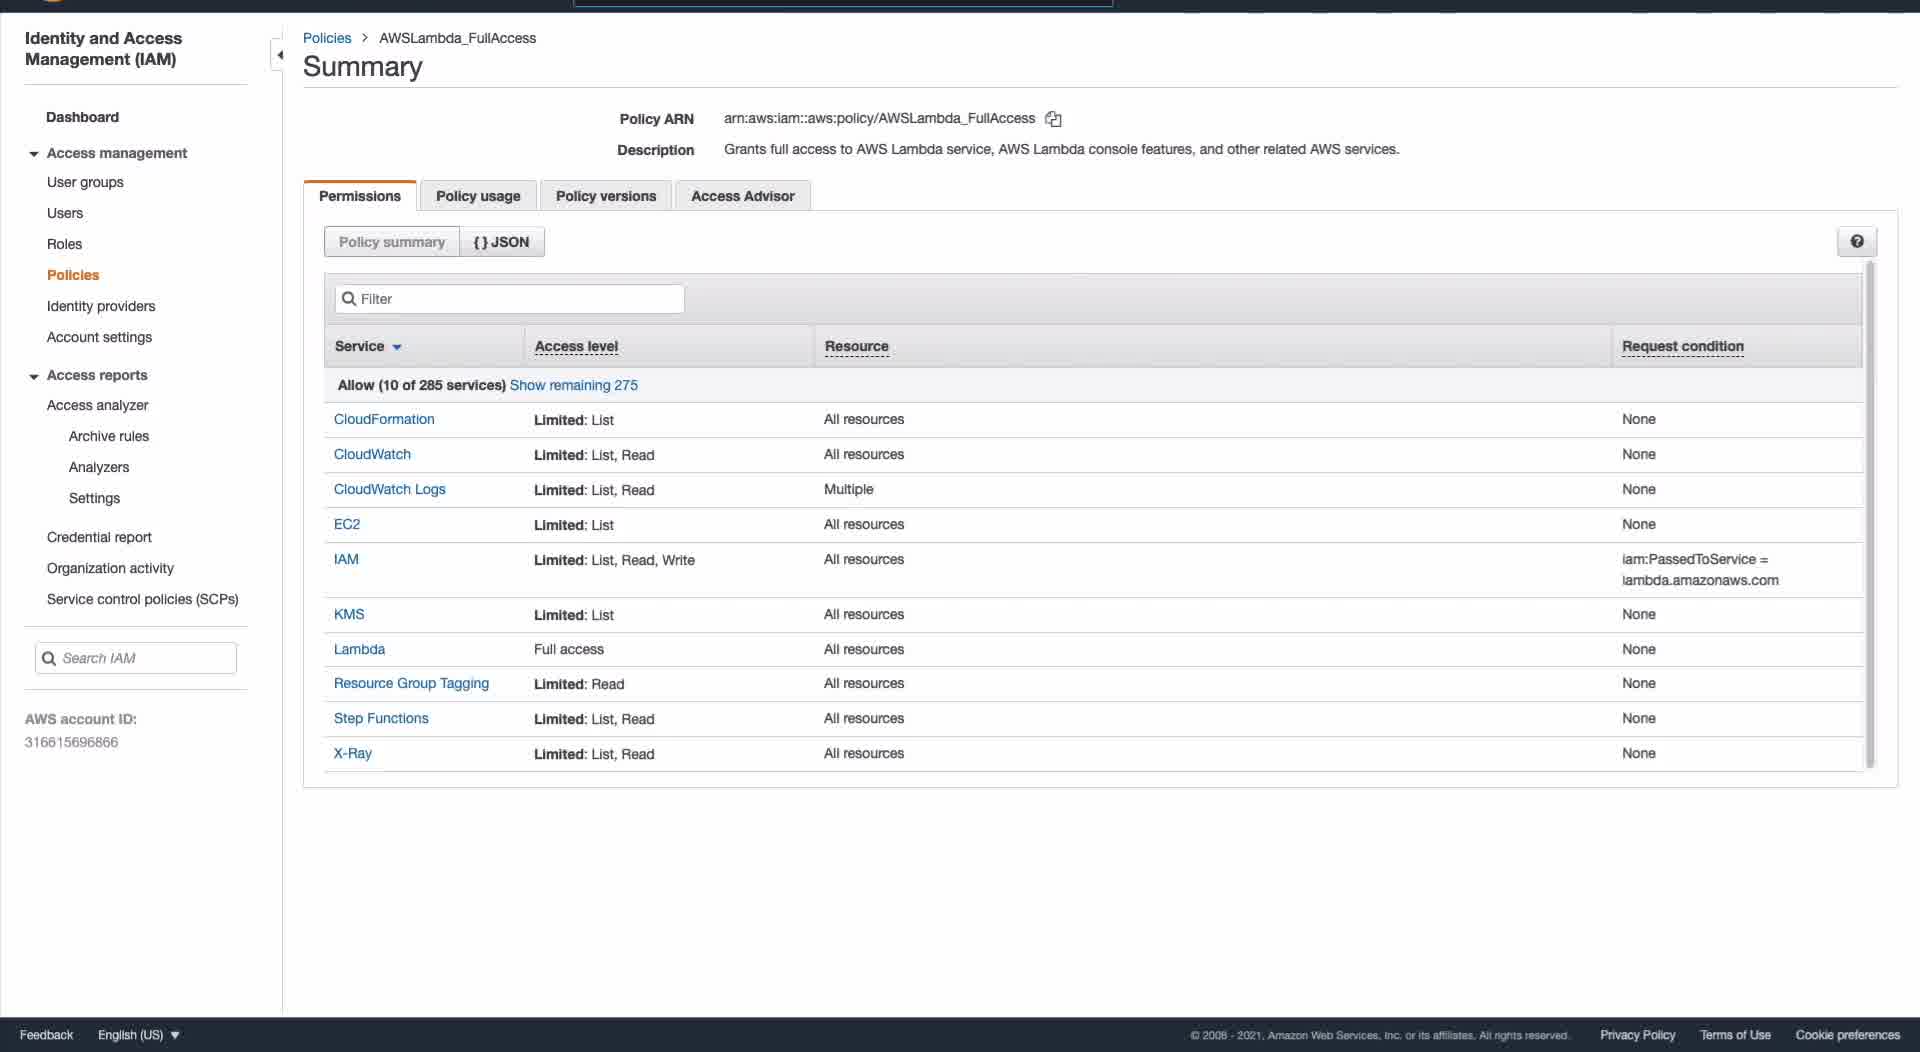This screenshot has height=1052, width=1920.
Task: Select the policy ARN text
Action: click(x=879, y=118)
